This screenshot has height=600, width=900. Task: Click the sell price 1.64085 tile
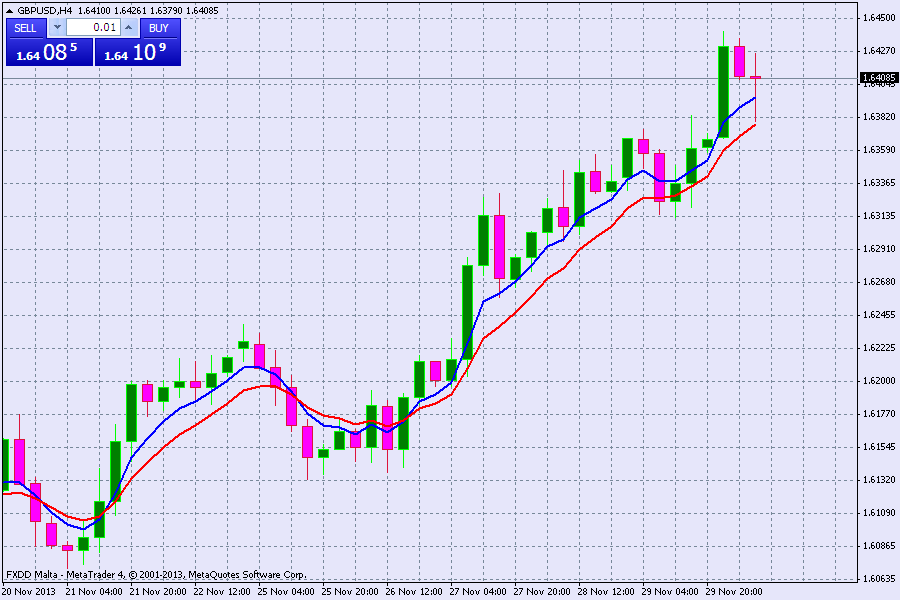[49, 53]
